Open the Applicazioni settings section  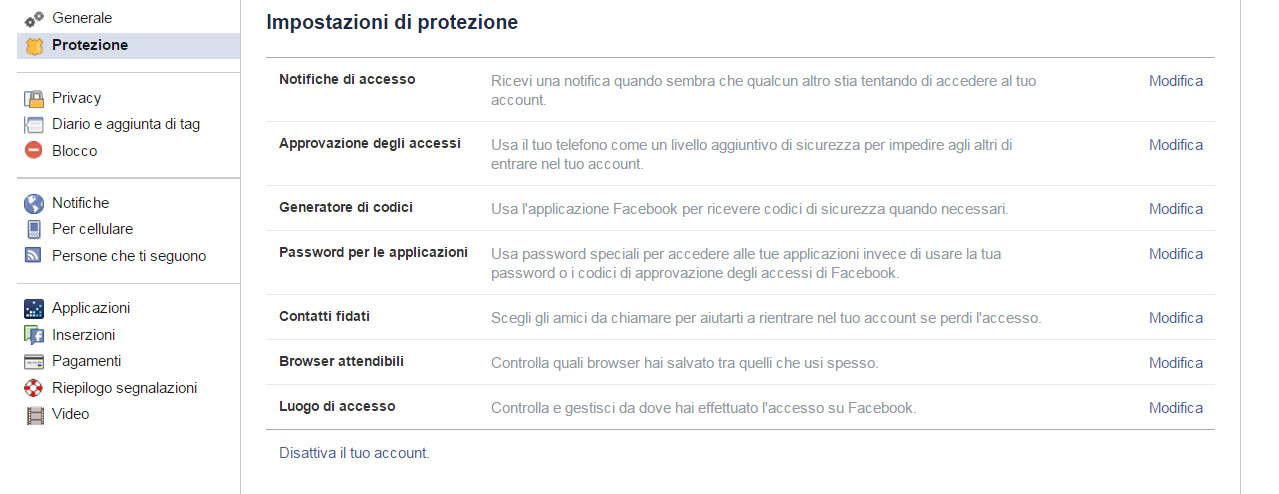click(x=91, y=308)
